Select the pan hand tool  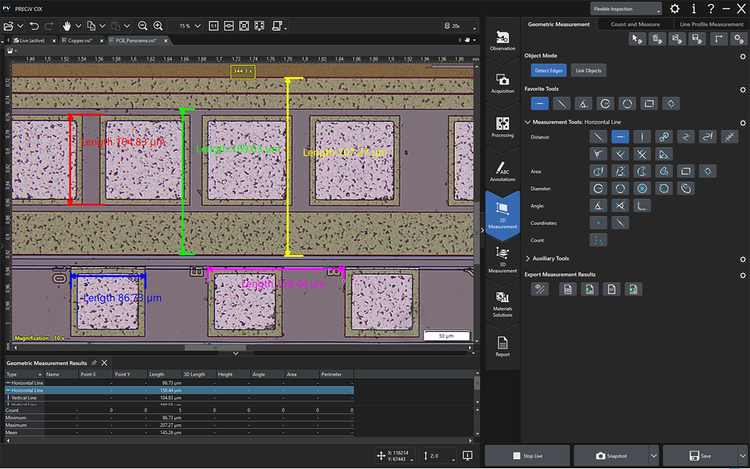(x=67, y=25)
